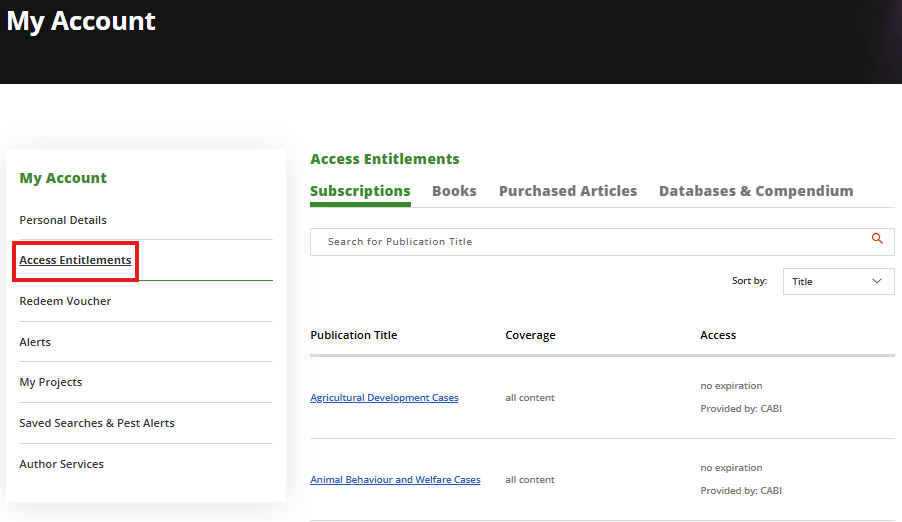Switch to the Books tab
Viewport: 902px width, 522px height.
point(454,191)
